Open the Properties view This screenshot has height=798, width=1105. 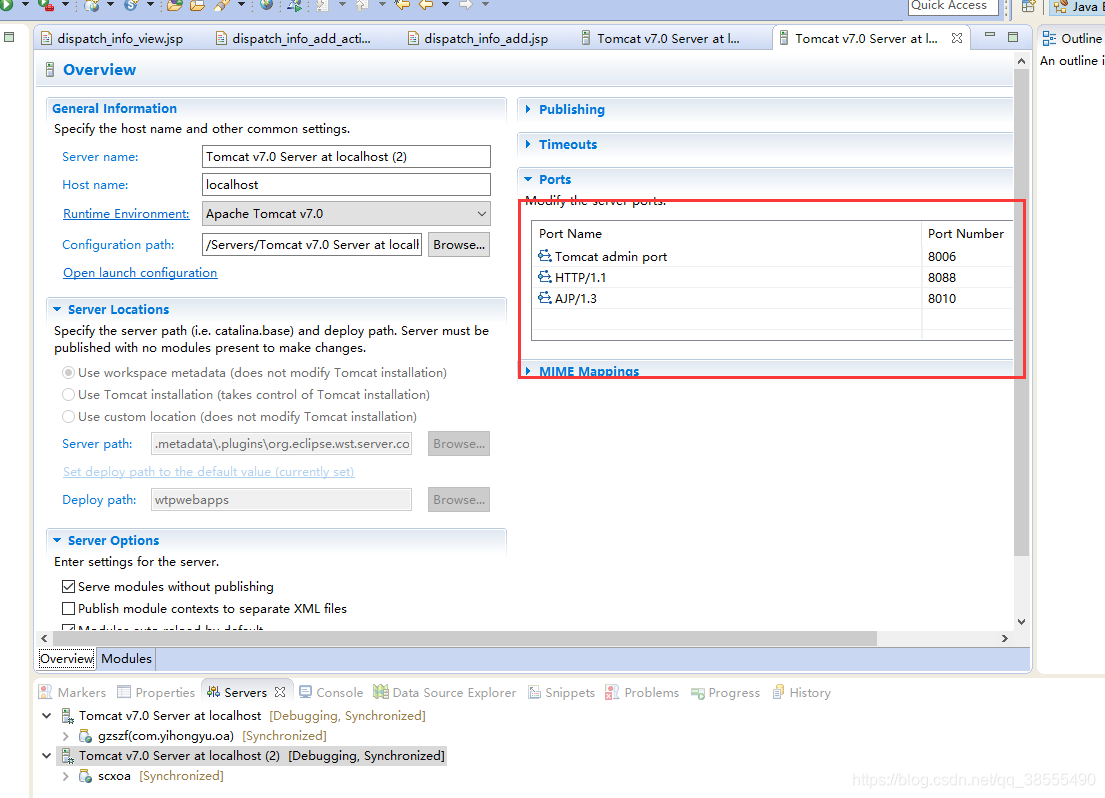[156, 693]
